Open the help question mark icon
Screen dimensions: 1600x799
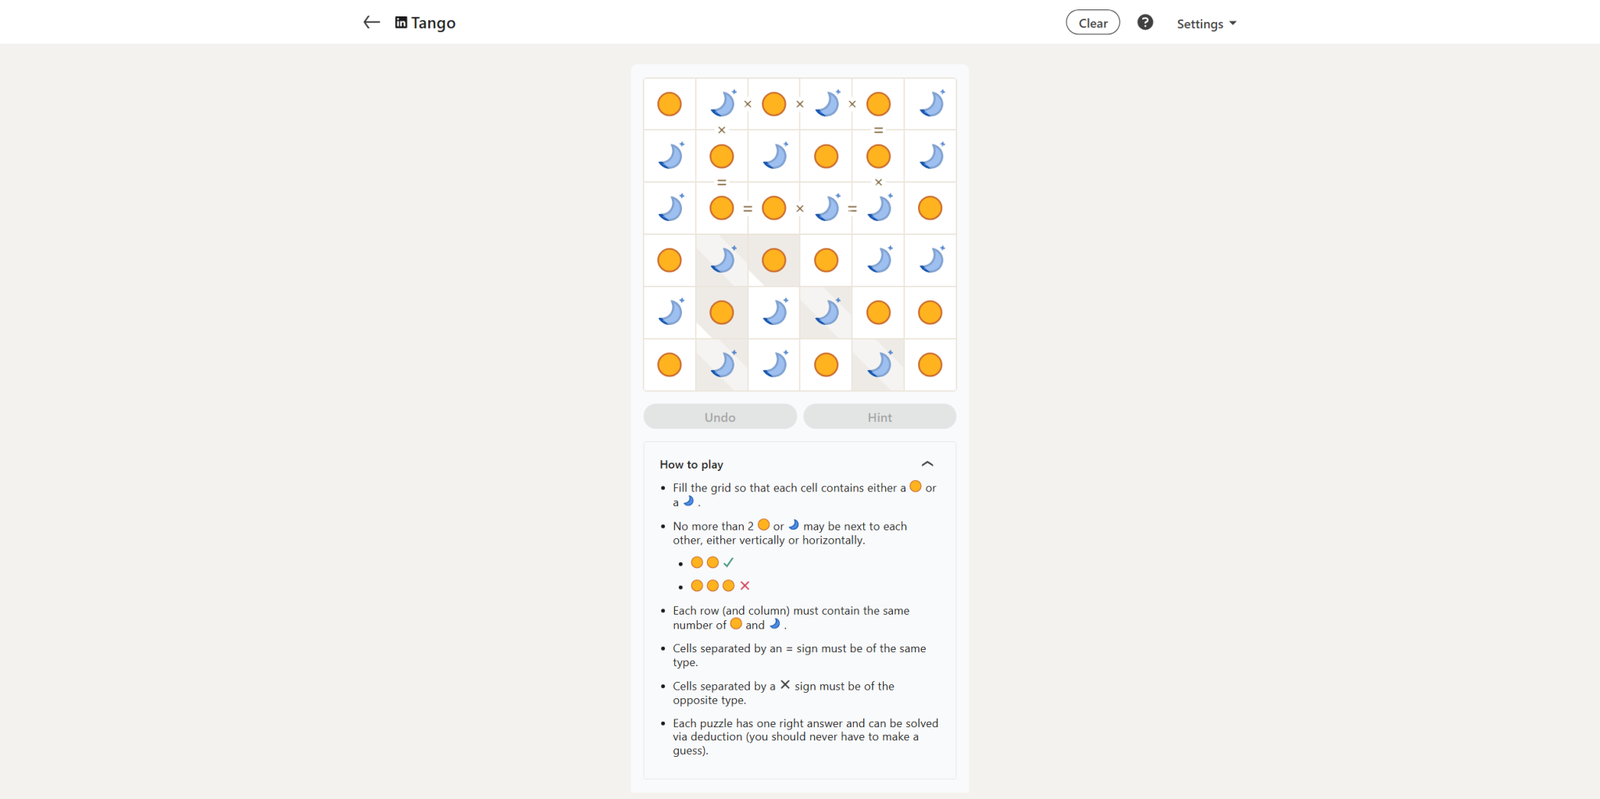coord(1145,22)
